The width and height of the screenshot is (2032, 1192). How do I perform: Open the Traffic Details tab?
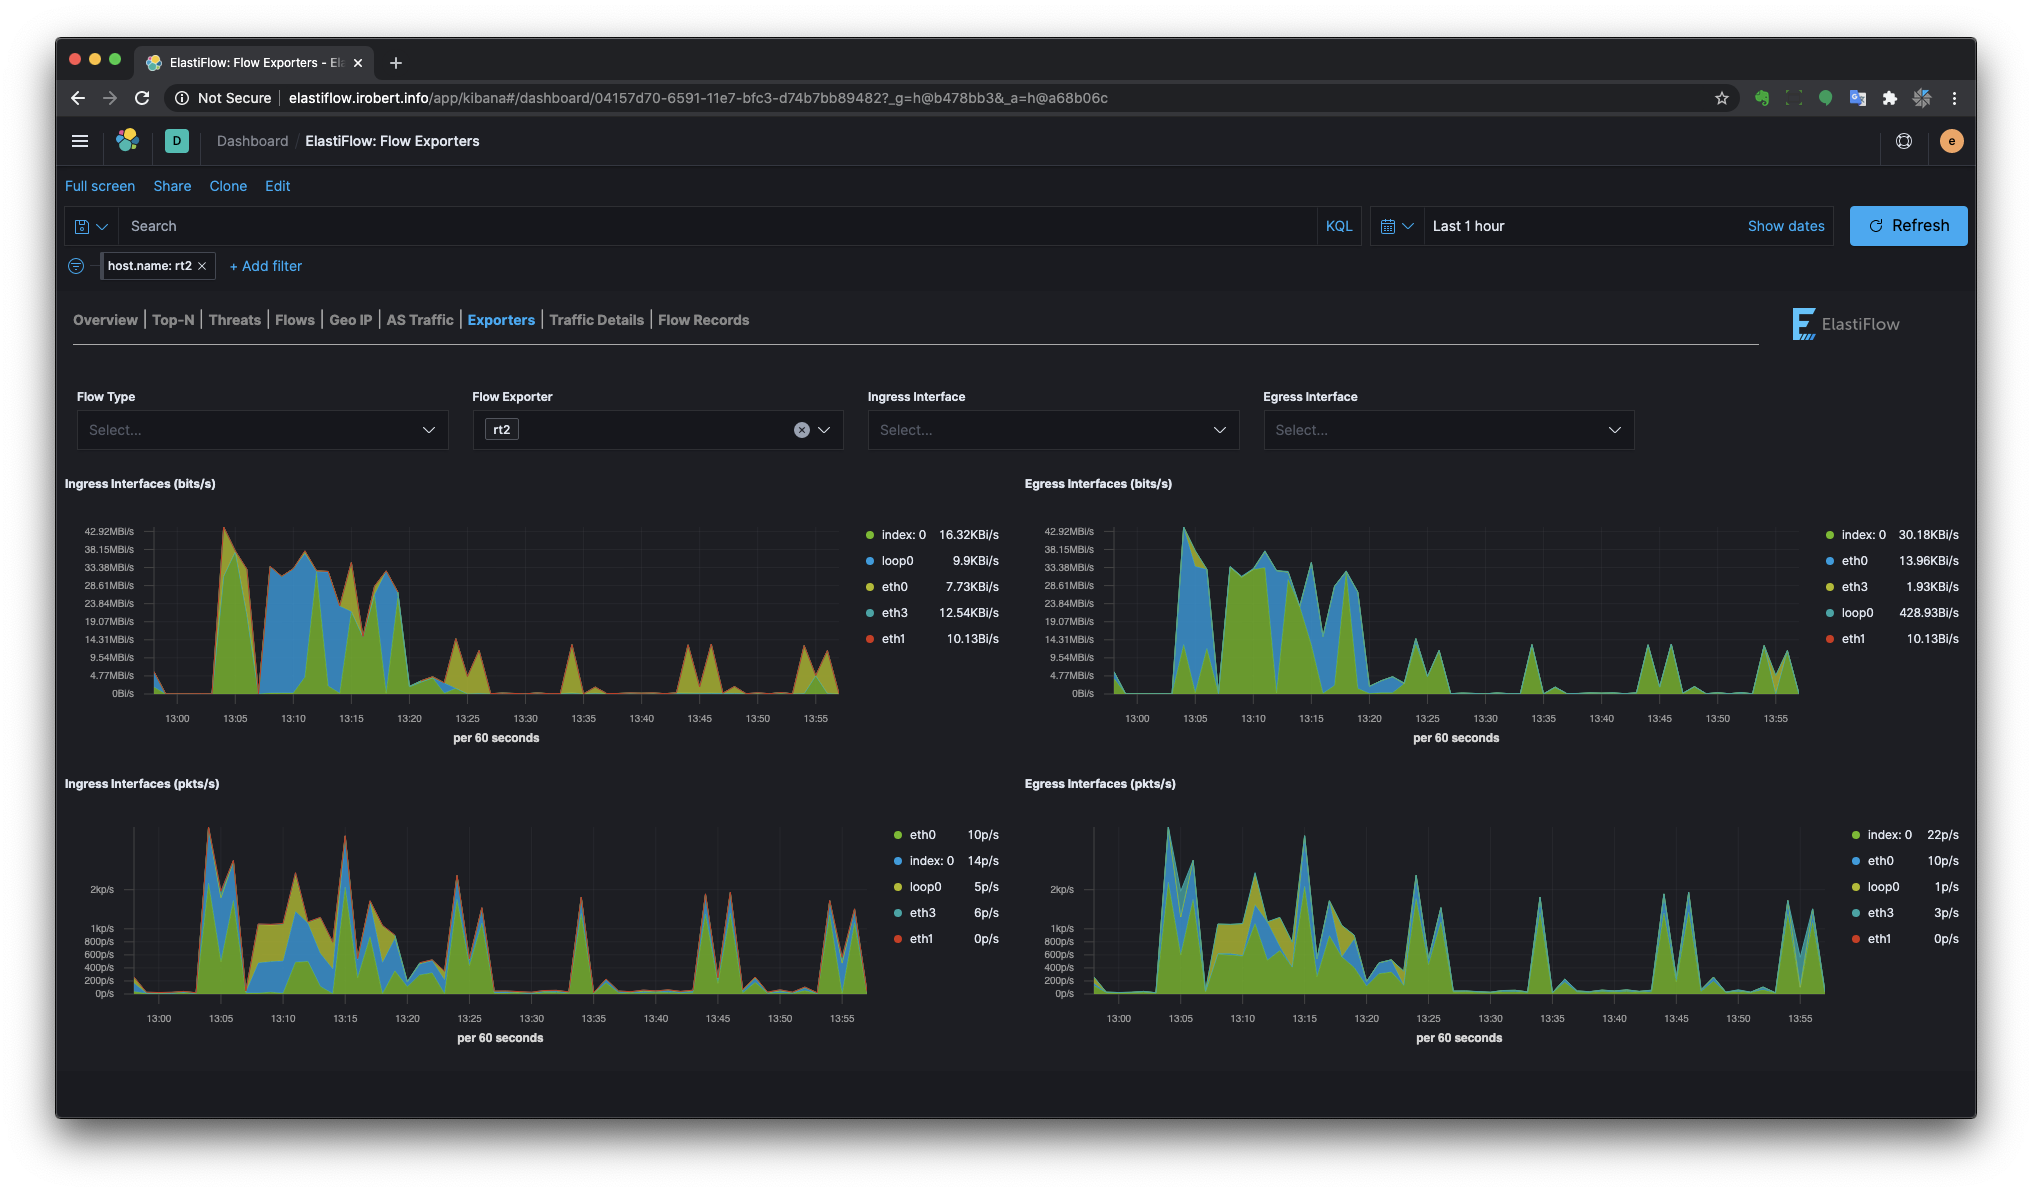point(596,320)
